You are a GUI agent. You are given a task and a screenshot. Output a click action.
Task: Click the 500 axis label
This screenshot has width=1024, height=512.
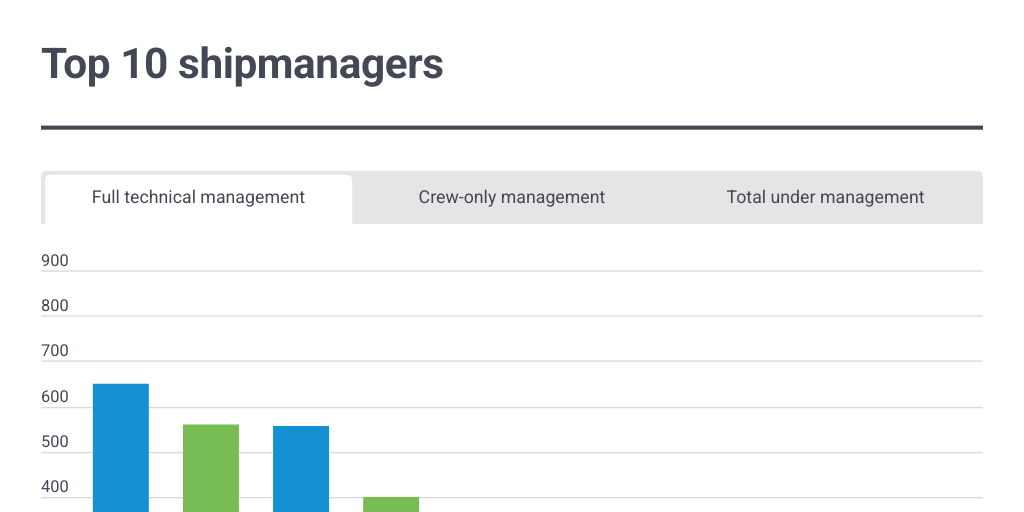click(x=55, y=442)
